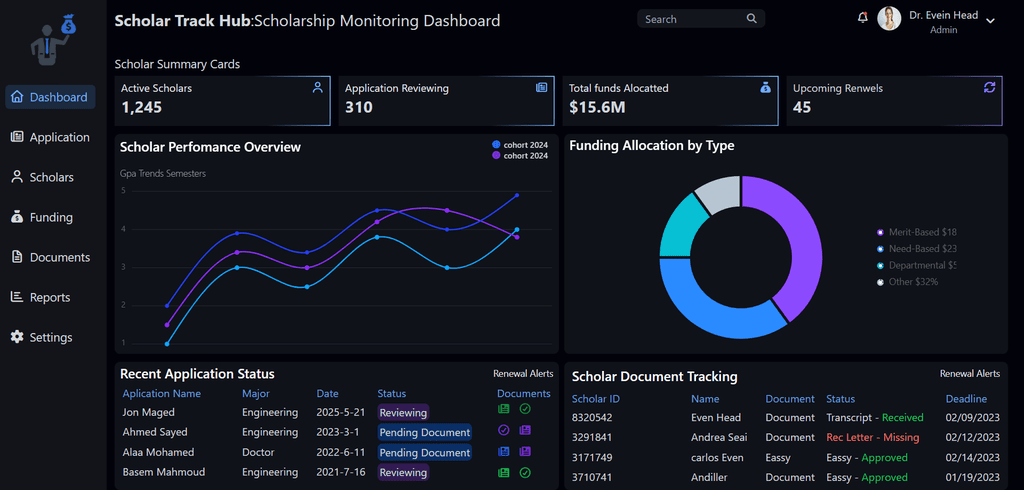This screenshot has width=1024, height=490.
Task: Open the Pending Document status for Ahmed Sayed
Action: pos(424,432)
